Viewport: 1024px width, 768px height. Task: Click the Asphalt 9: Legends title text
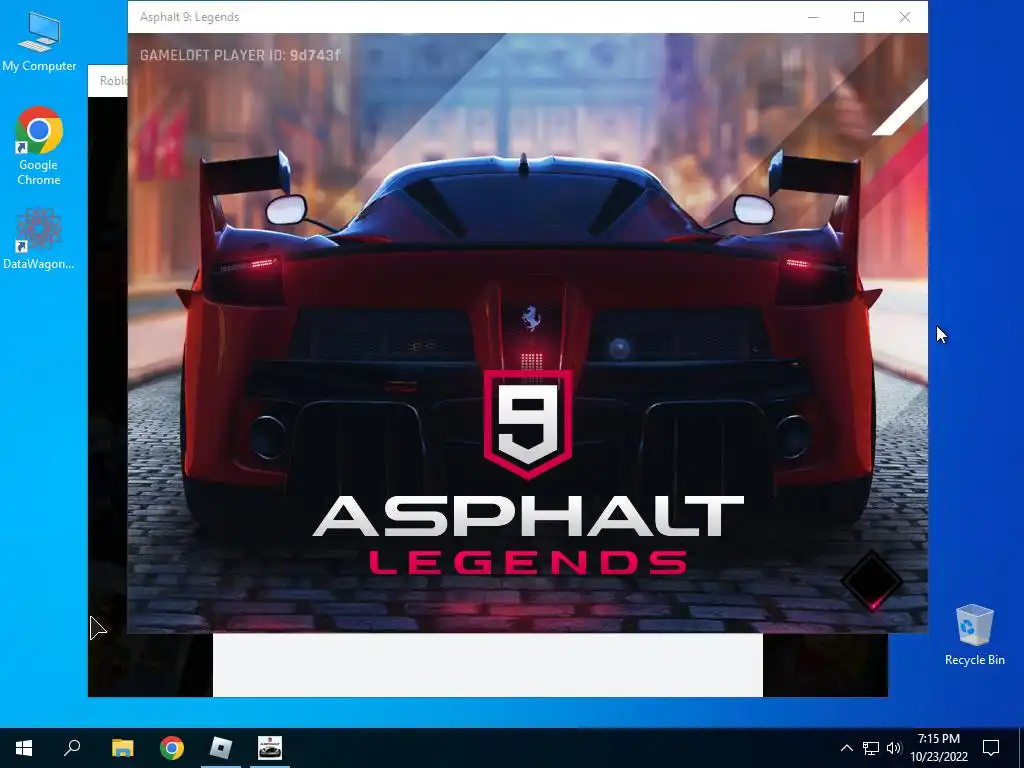pyautogui.click(x=189, y=17)
